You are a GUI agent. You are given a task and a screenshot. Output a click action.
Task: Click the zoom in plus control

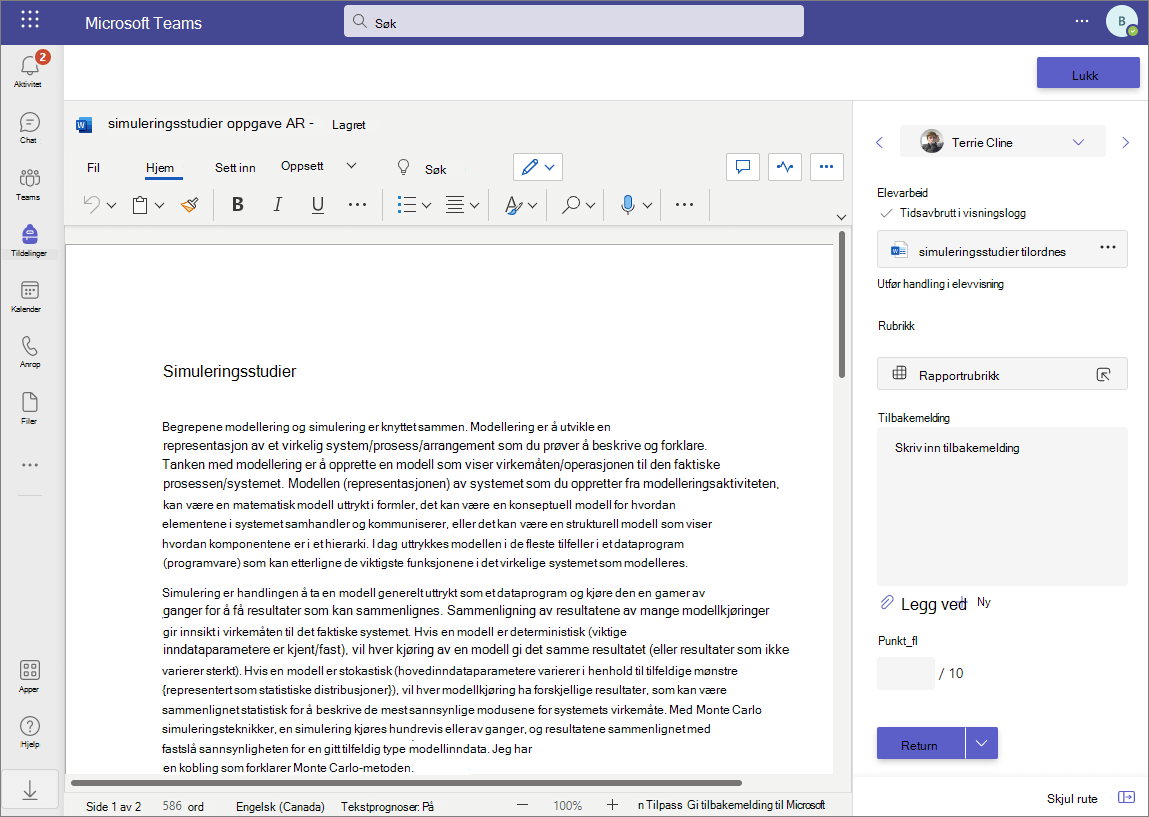click(x=613, y=805)
